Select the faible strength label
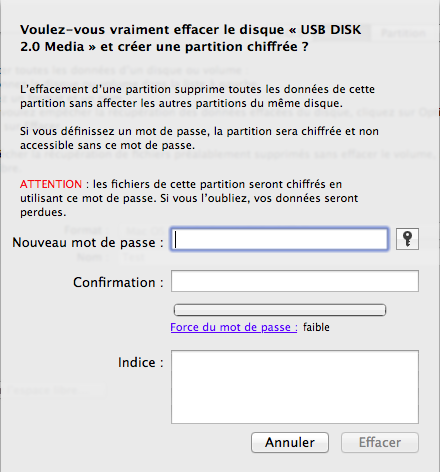Image resolution: width=440 pixels, height=472 pixels. pos(316,327)
